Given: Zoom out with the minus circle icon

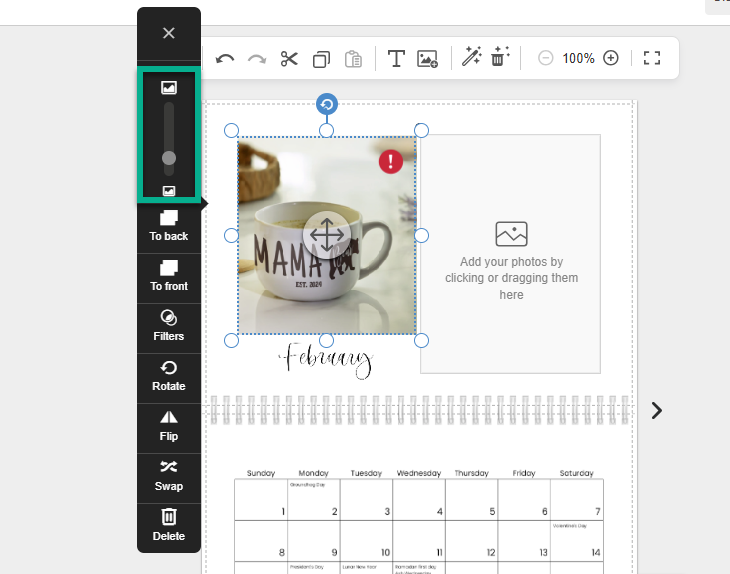Looking at the screenshot, I should click(546, 58).
